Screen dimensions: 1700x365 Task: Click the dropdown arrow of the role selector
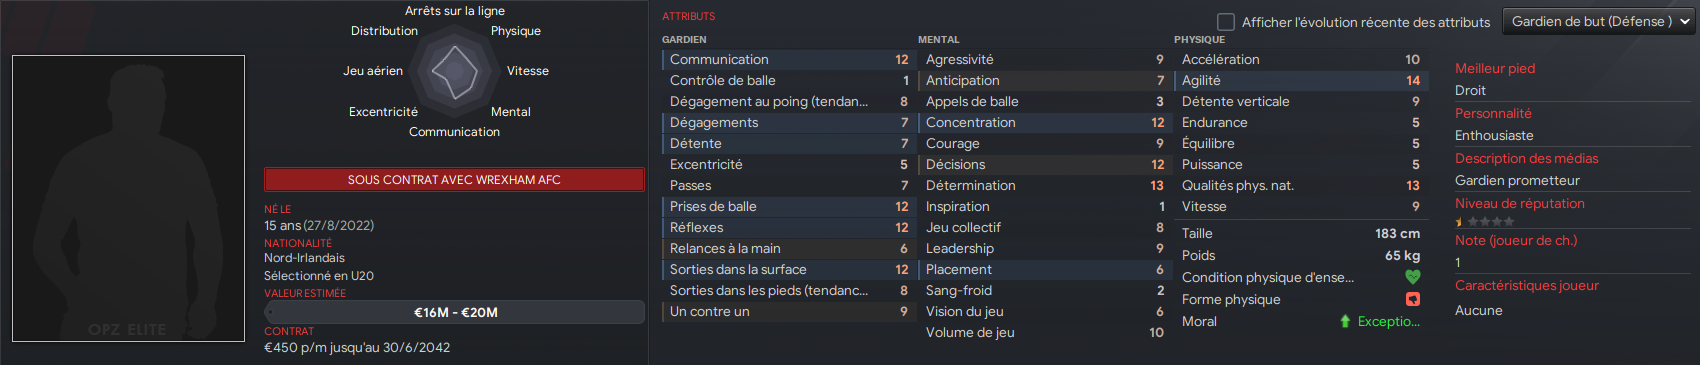tap(1685, 22)
